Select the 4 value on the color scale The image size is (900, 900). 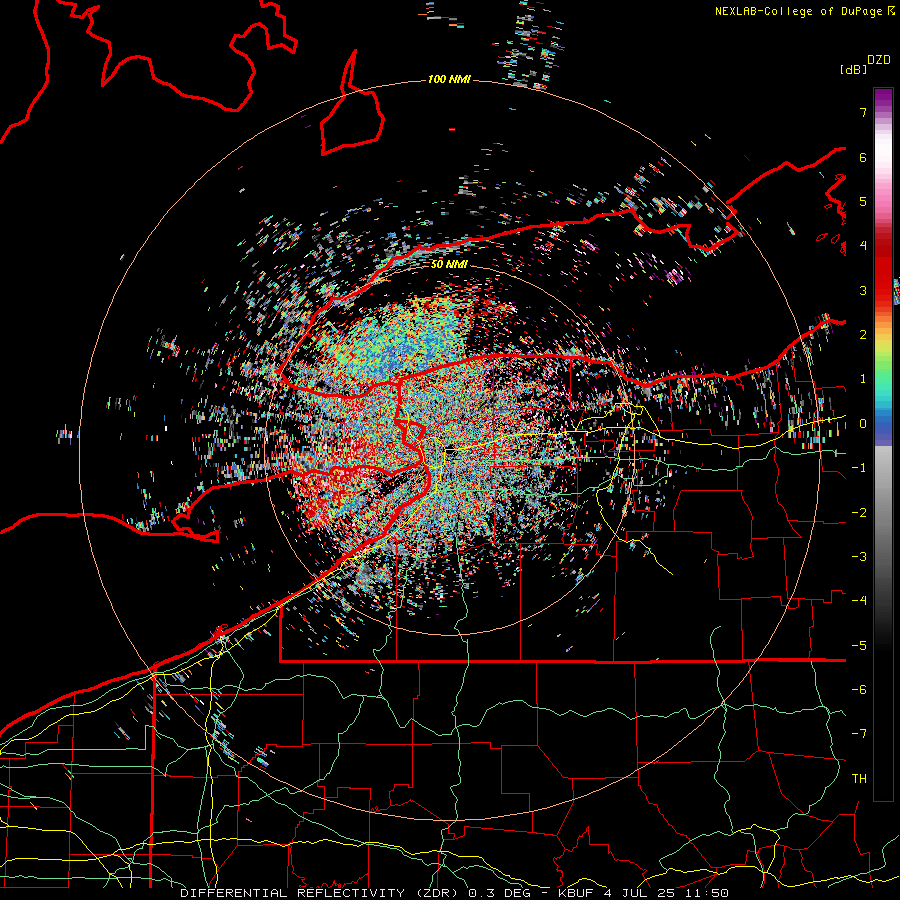click(863, 246)
